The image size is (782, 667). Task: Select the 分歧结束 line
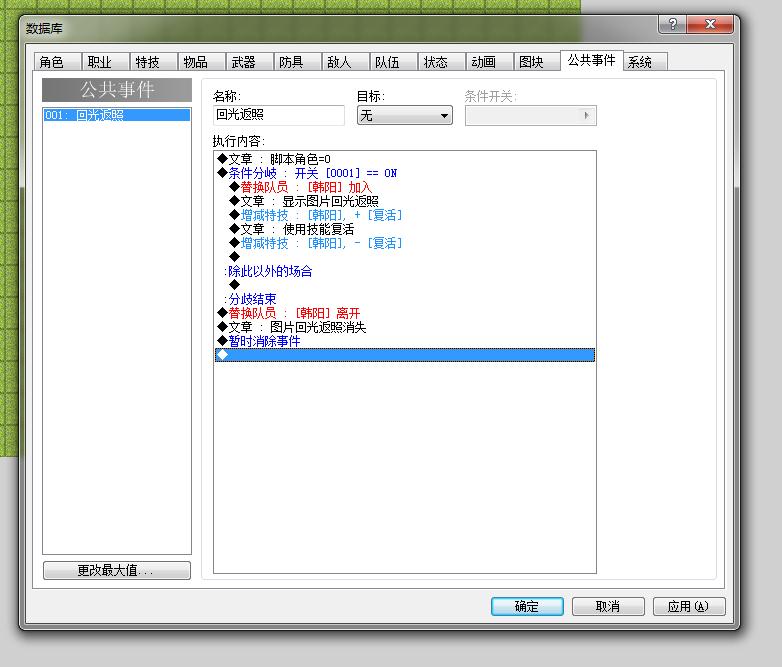404,299
